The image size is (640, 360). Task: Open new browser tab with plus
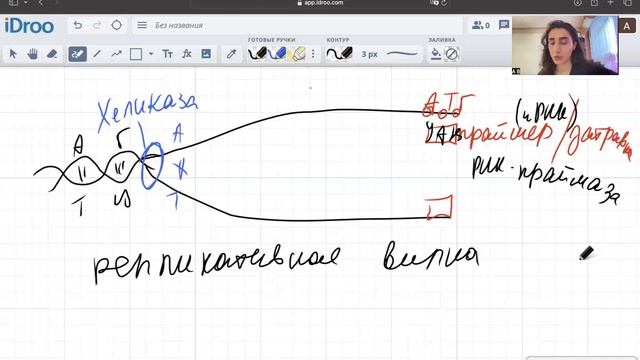coord(611,2)
